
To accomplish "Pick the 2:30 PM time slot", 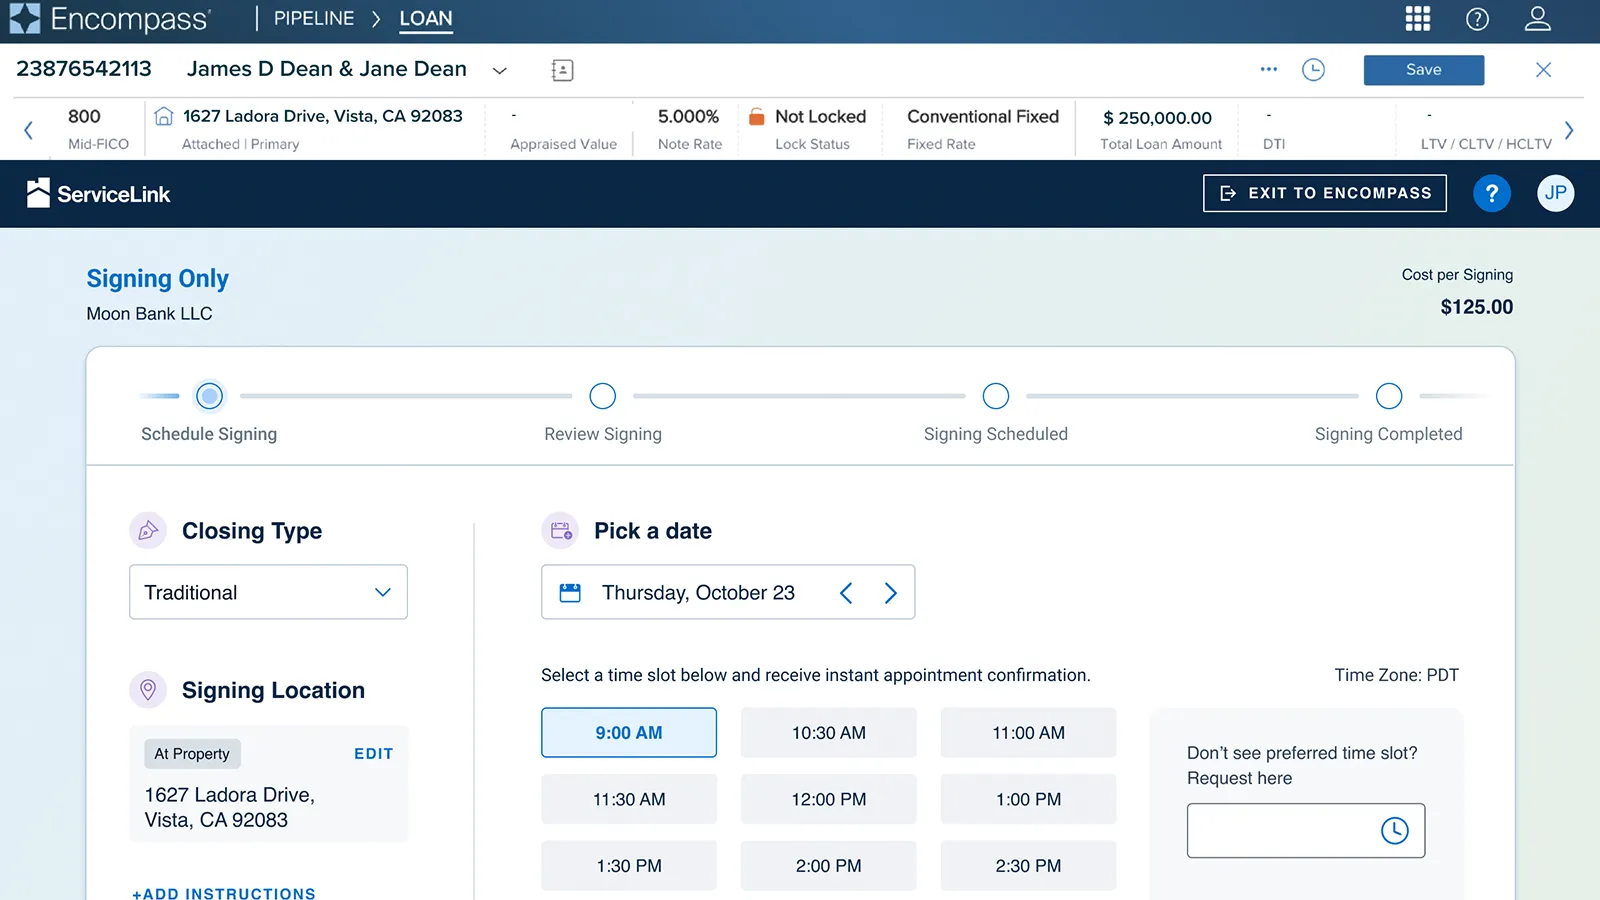I will tap(1028, 866).
